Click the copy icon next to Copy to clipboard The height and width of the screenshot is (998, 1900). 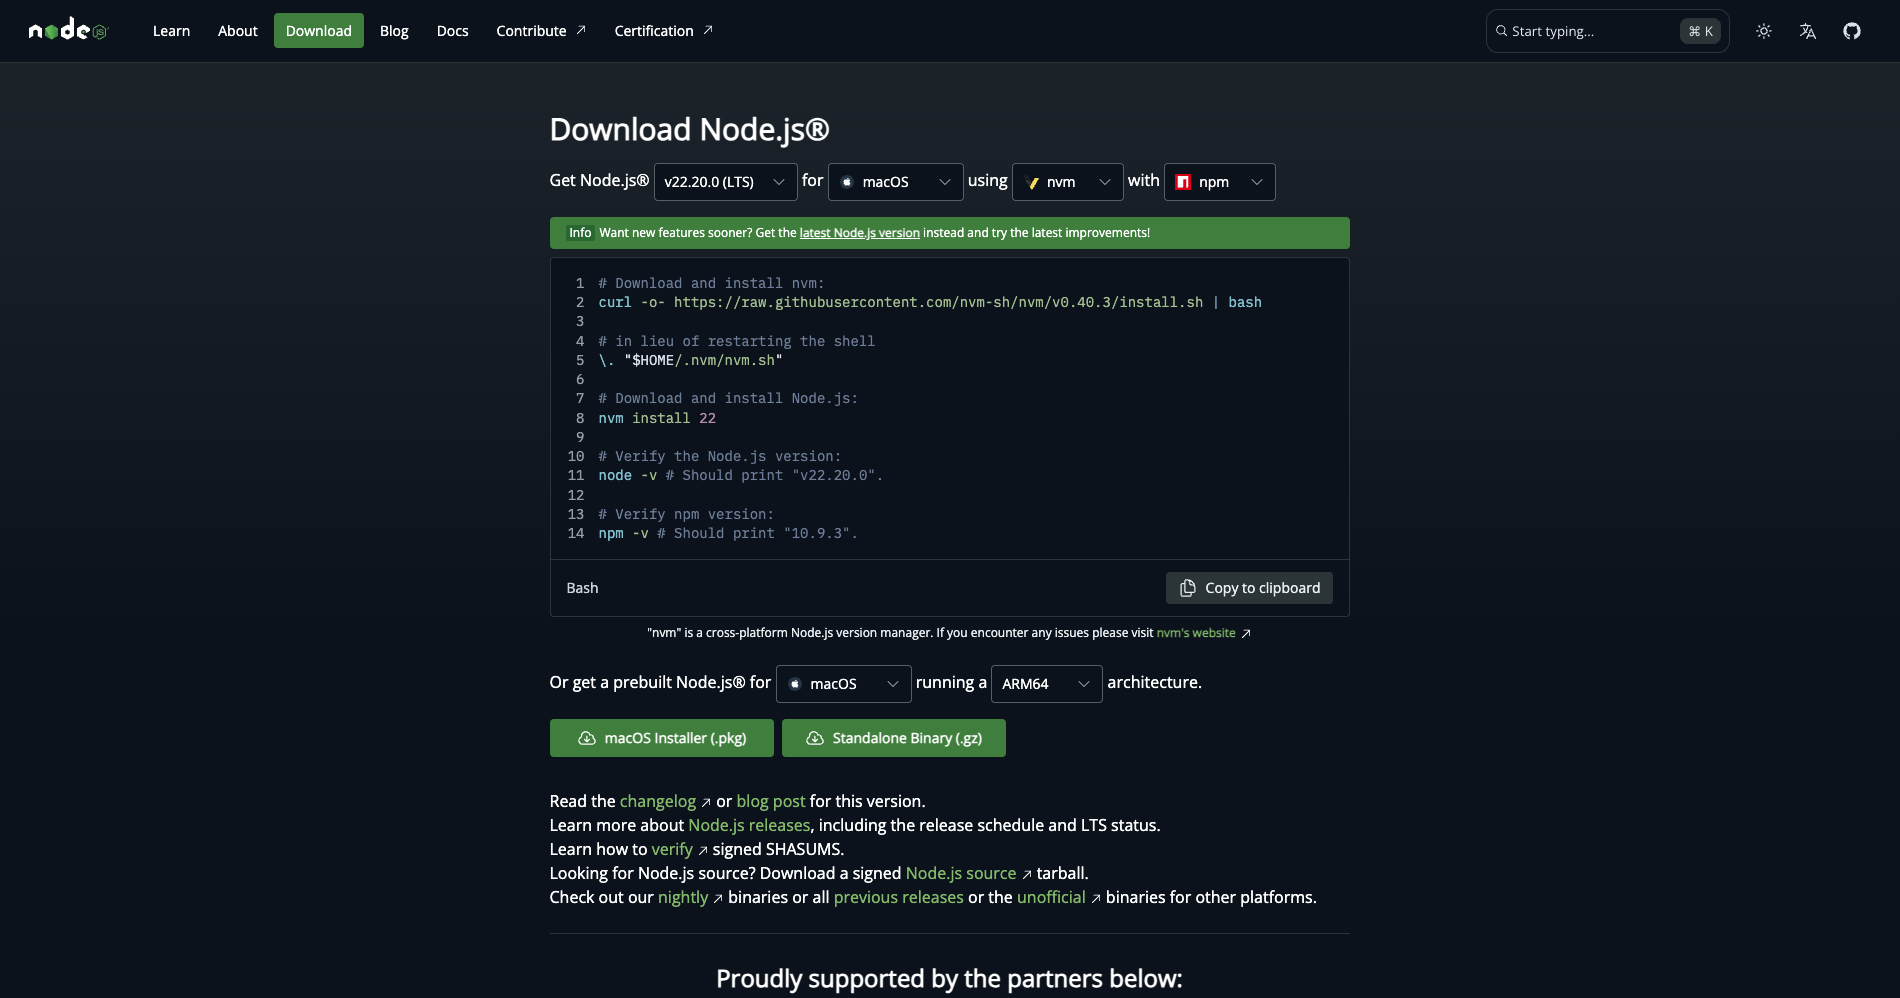1186,588
